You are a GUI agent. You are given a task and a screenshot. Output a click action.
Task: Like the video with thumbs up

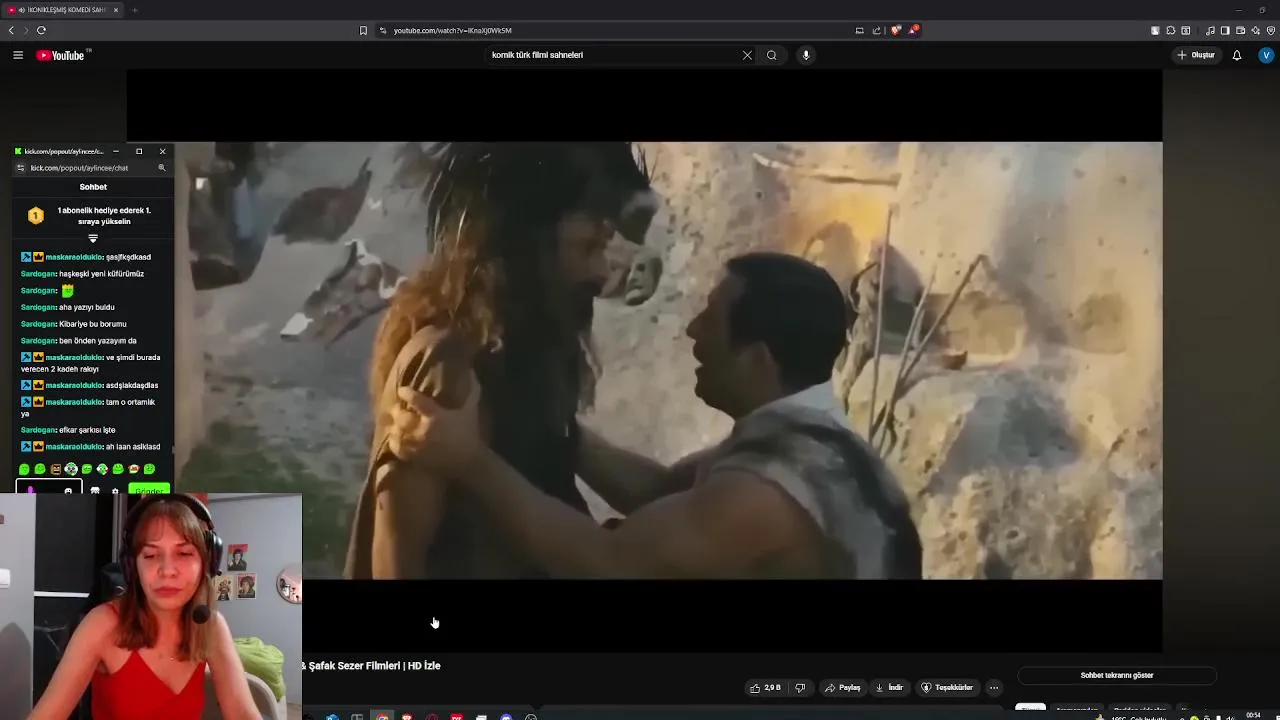[766, 688]
